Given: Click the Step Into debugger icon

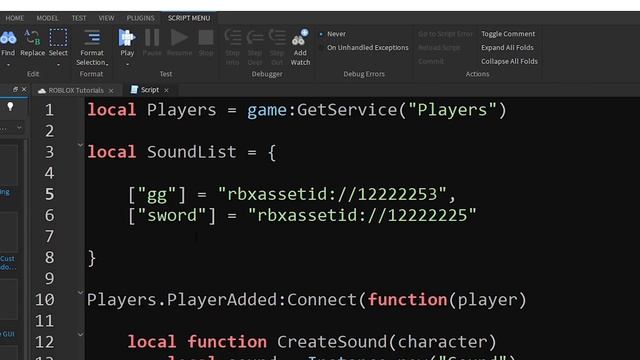Looking at the screenshot, I should [x=233, y=38].
